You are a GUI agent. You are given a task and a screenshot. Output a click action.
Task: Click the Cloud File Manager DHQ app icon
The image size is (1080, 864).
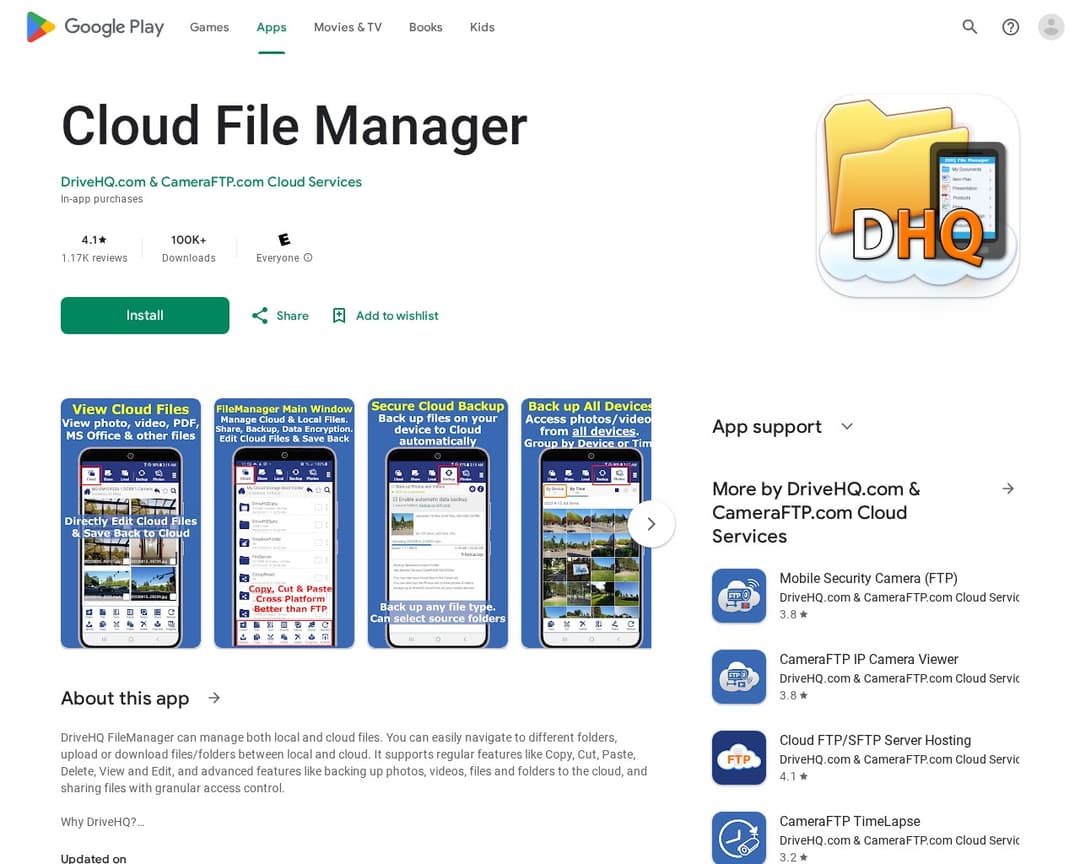(x=917, y=196)
